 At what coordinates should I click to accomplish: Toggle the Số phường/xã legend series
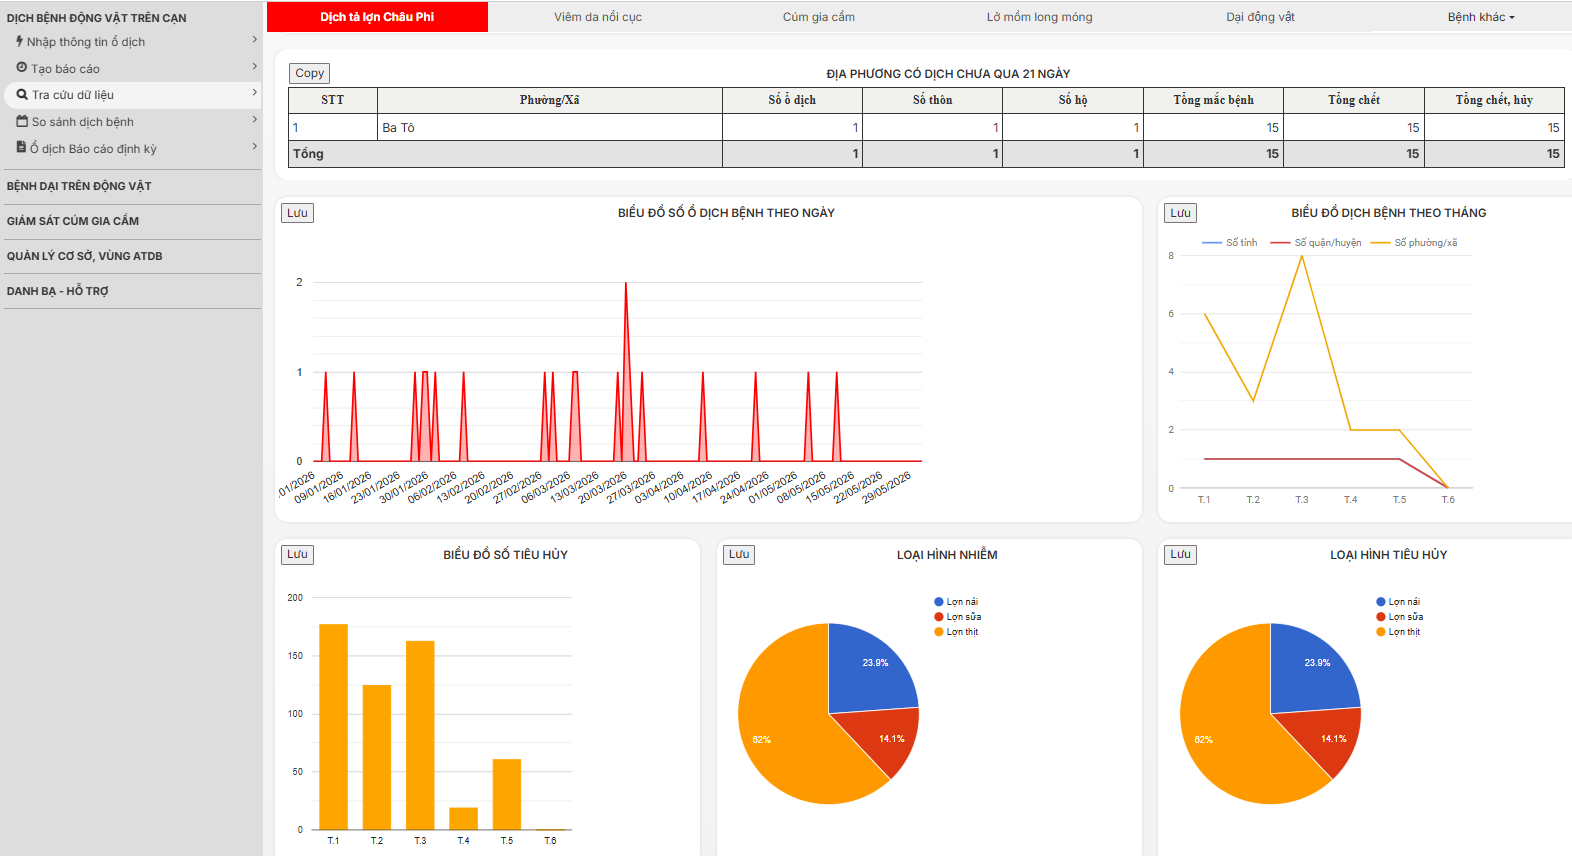[x=1414, y=243]
